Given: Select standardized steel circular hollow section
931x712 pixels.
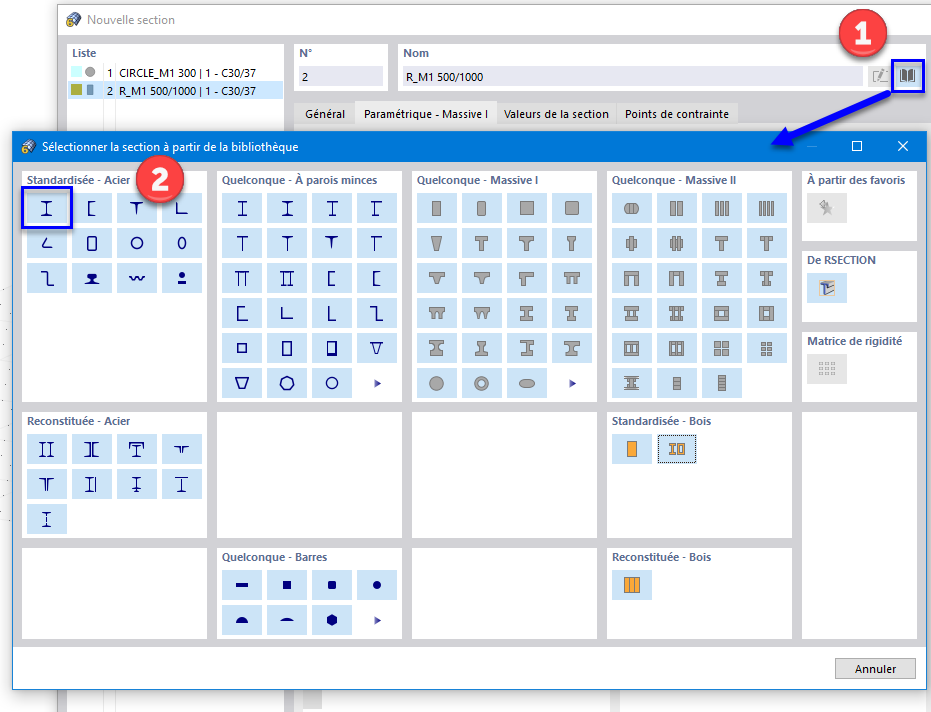Looking at the screenshot, I should point(137,243).
